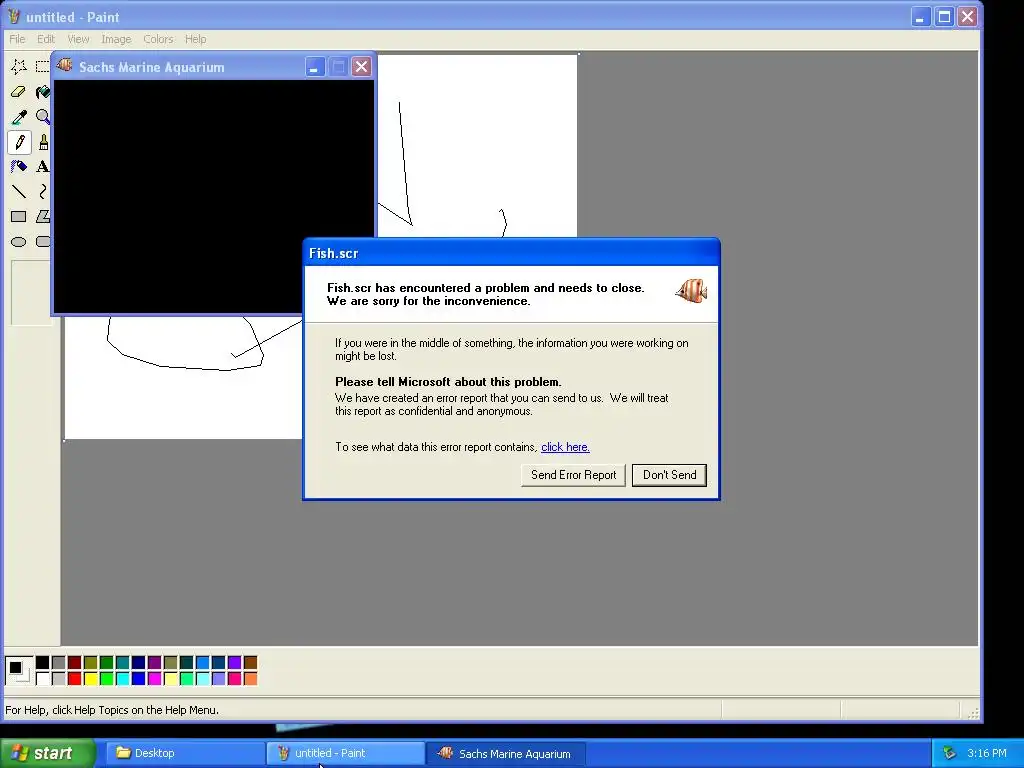Select the Magnifier tool
The image size is (1024, 768).
[x=42, y=117]
